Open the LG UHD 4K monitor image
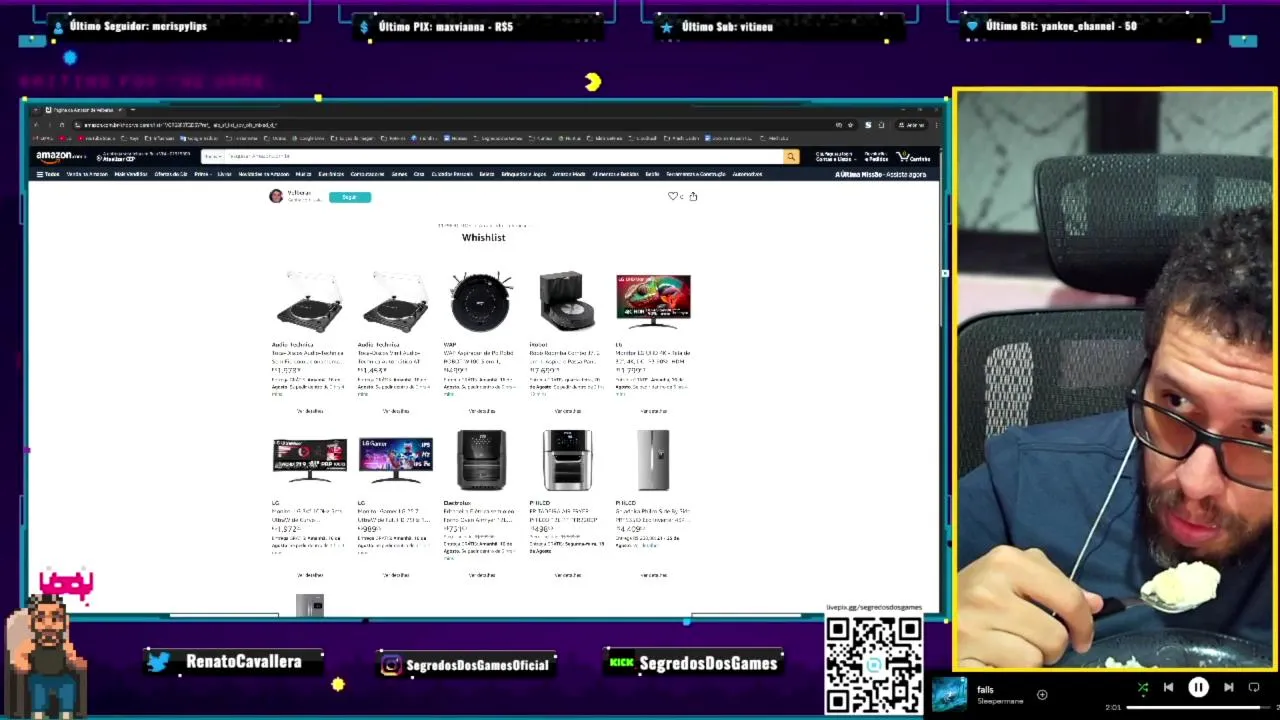Image resolution: width=1280 pixels, height=720 pixels. coord(653,301)
